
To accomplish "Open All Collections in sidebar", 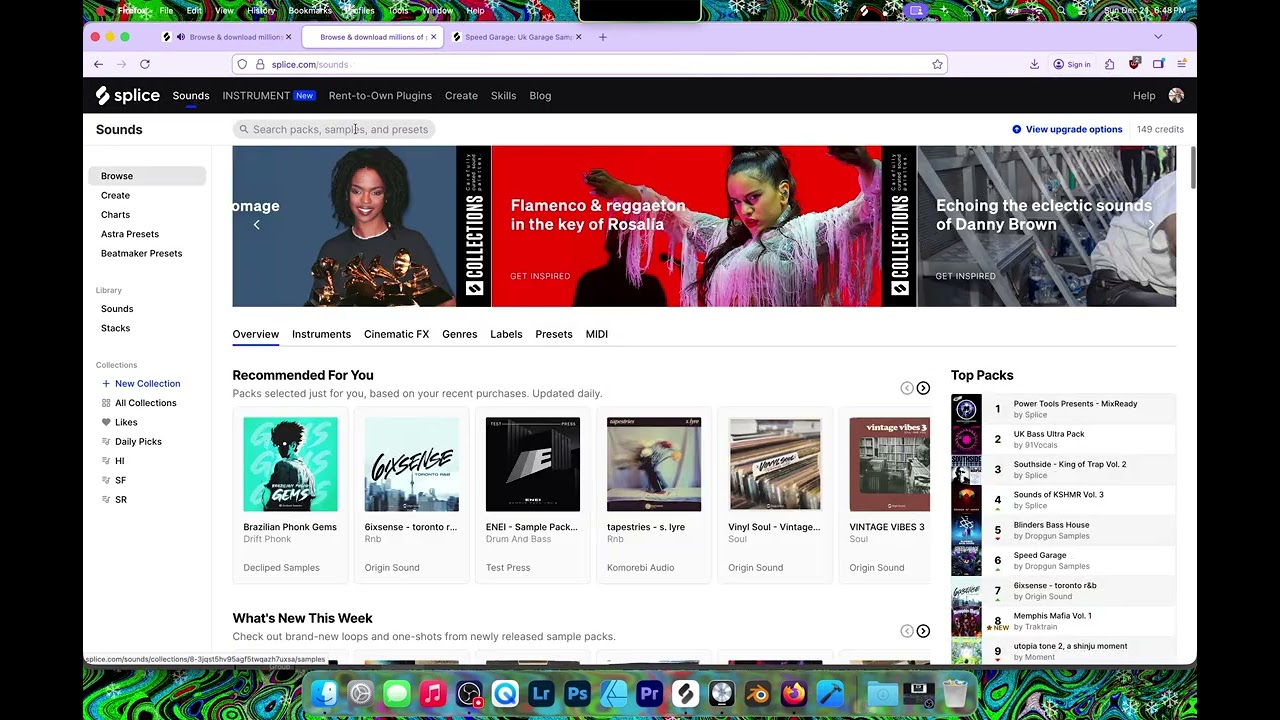I will [145, 403].
